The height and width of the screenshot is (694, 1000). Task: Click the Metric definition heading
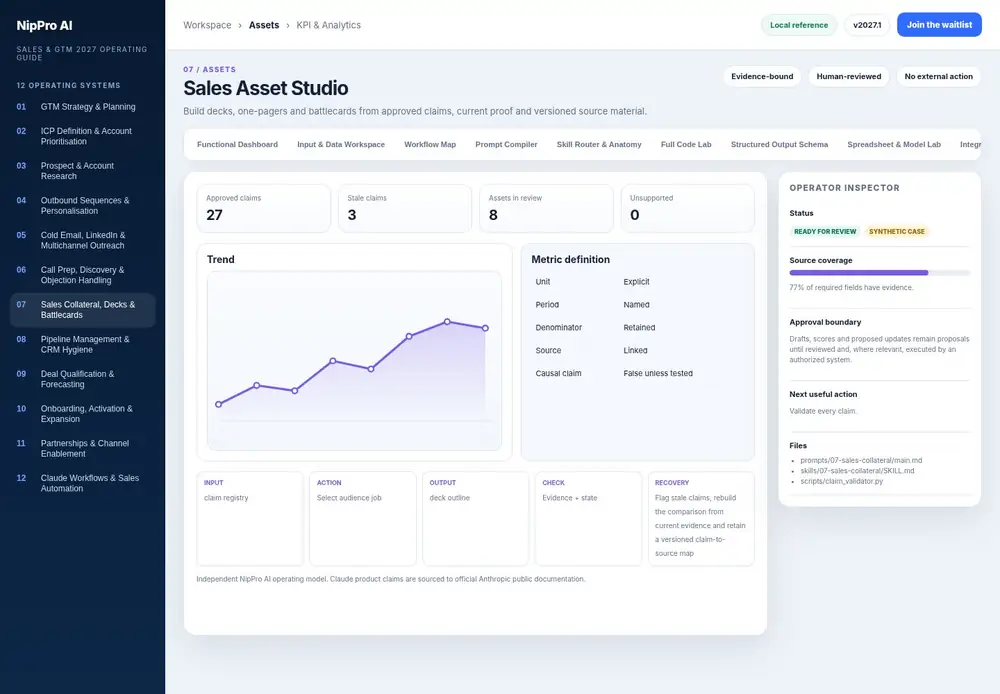coord(570,260)
